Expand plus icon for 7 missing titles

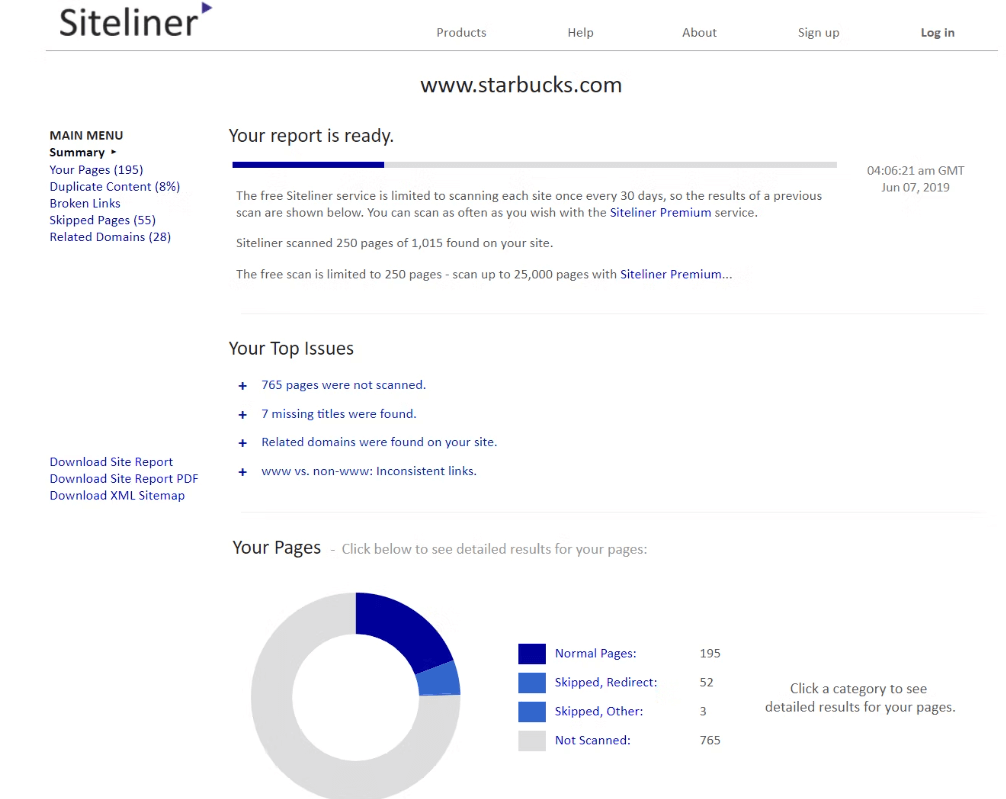(x=243, y=415)
